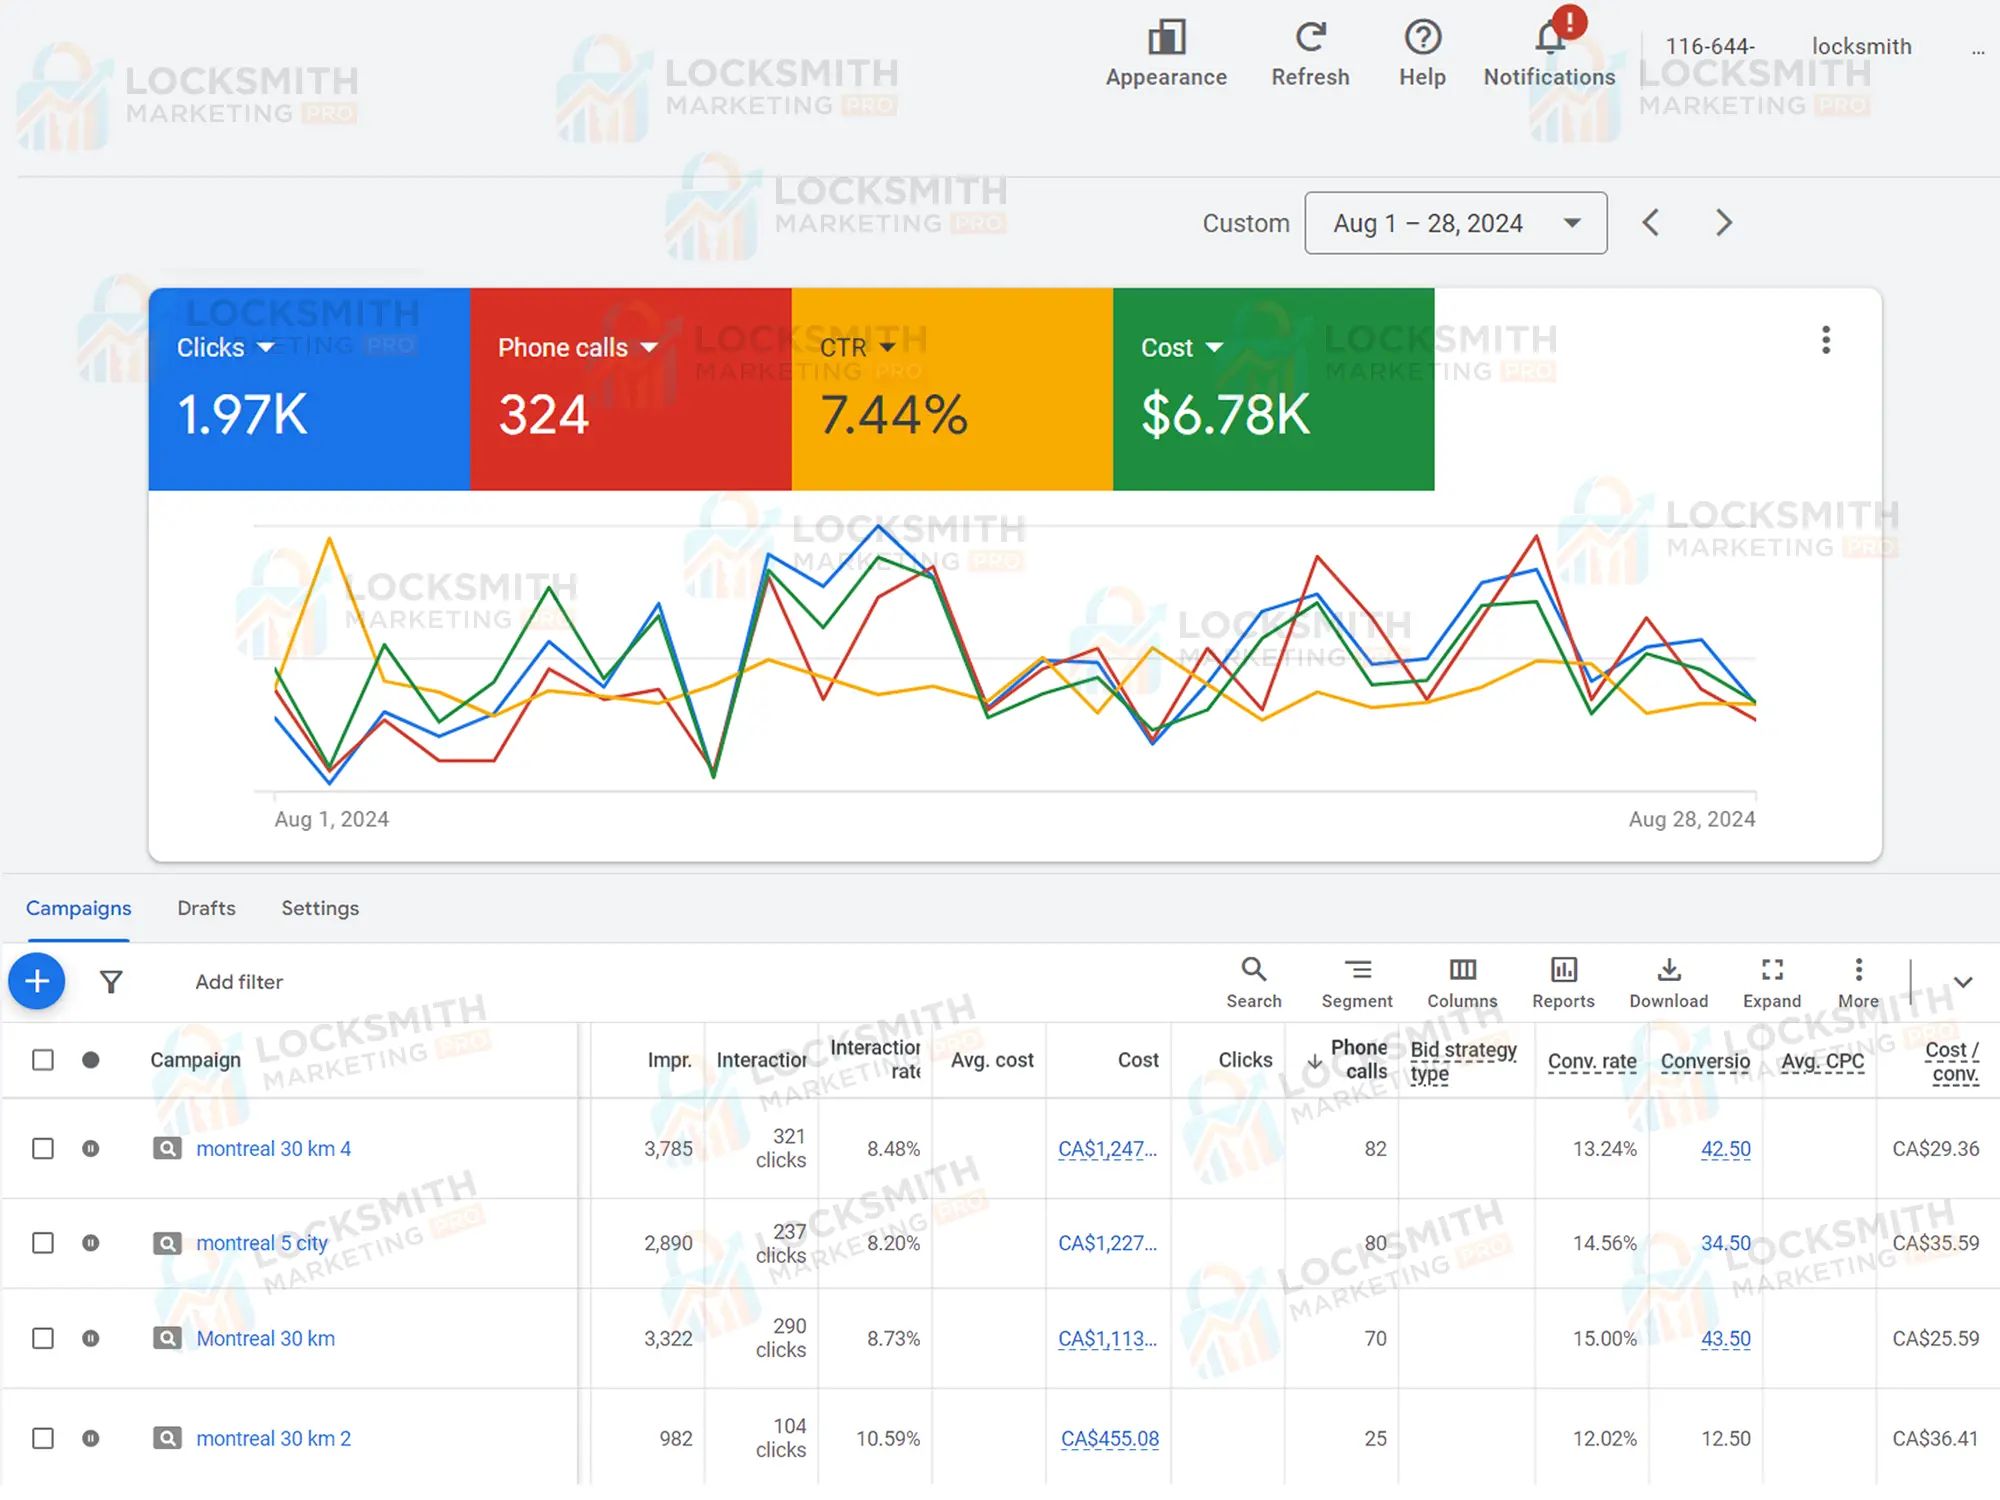Refresh the campaign data

1310,40
